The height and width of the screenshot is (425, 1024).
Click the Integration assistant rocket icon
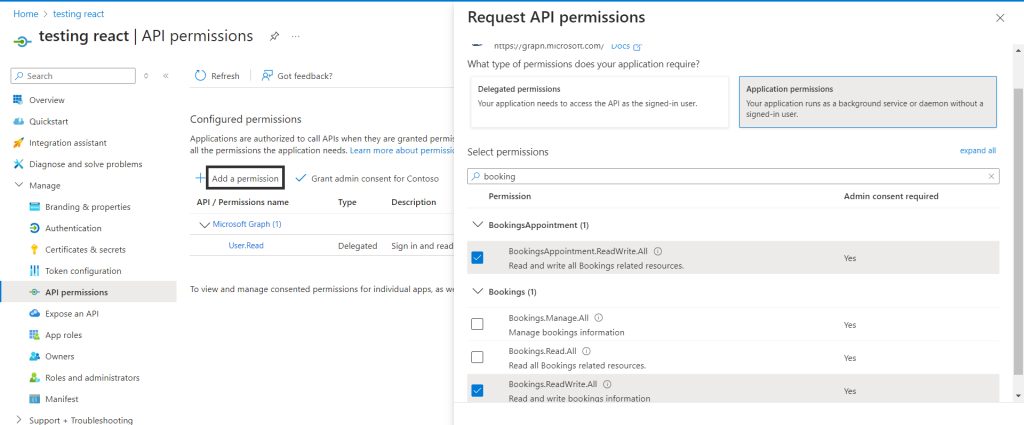coord(18,143)
